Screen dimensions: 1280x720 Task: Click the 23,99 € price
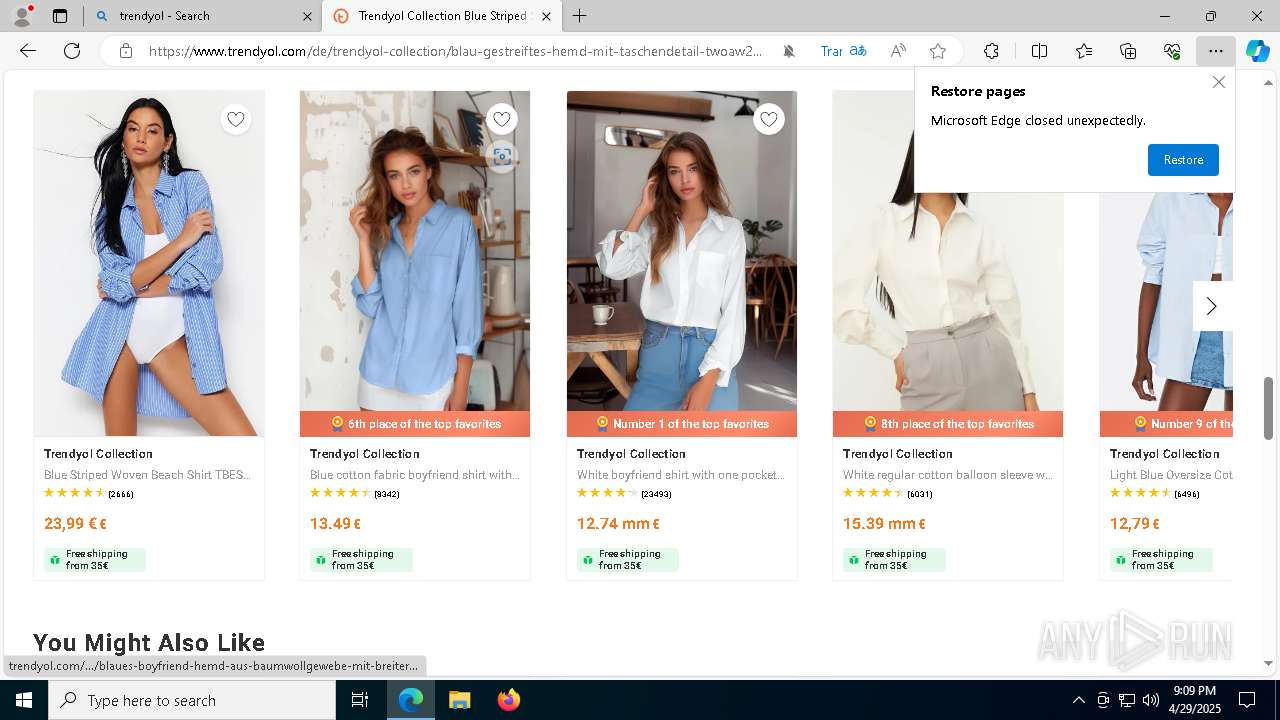coord(75,523)
